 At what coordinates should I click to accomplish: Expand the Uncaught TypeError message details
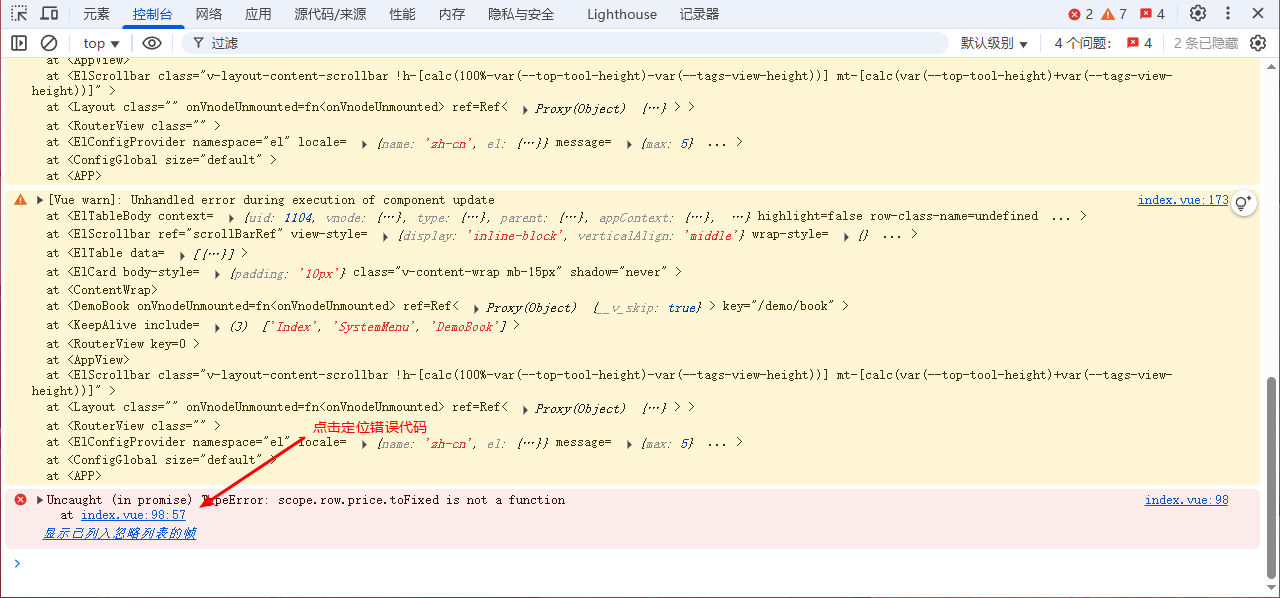(39, 499)
